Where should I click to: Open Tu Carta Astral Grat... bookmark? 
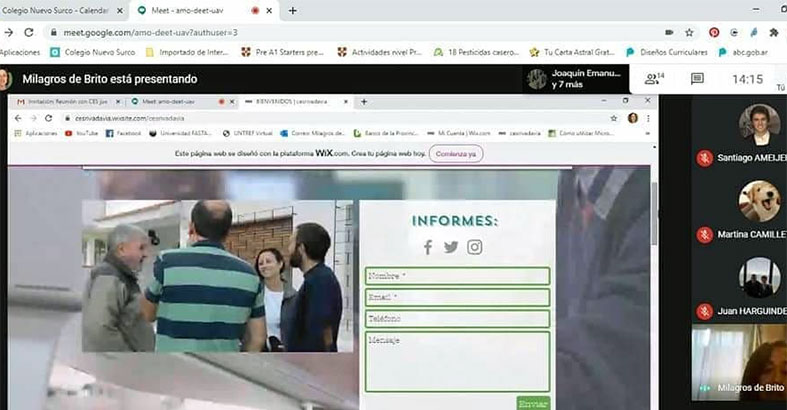(572, 52)
